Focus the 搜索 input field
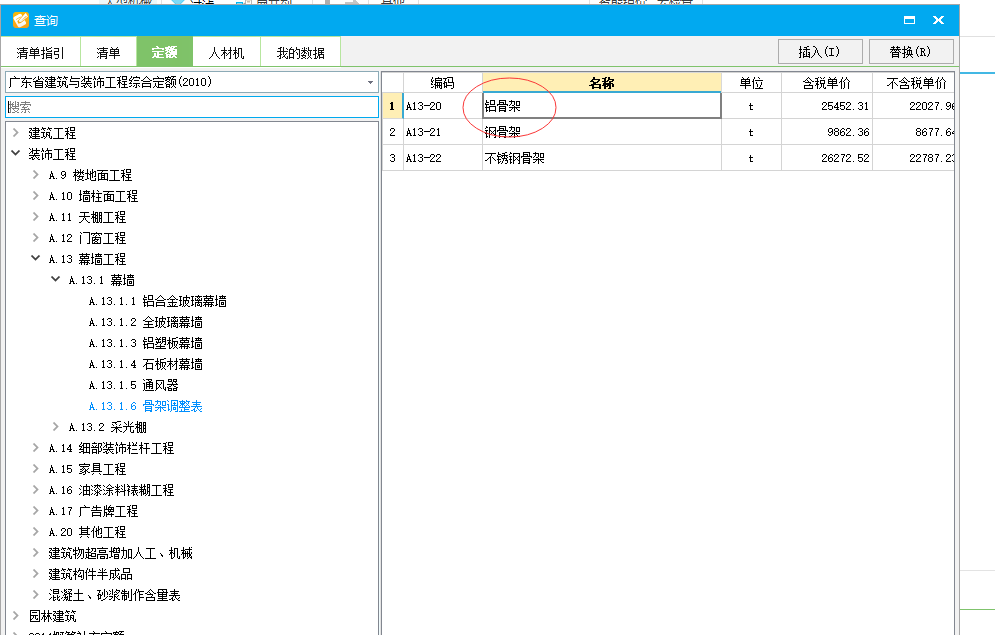The image size is (995, 635). (192, 107)
